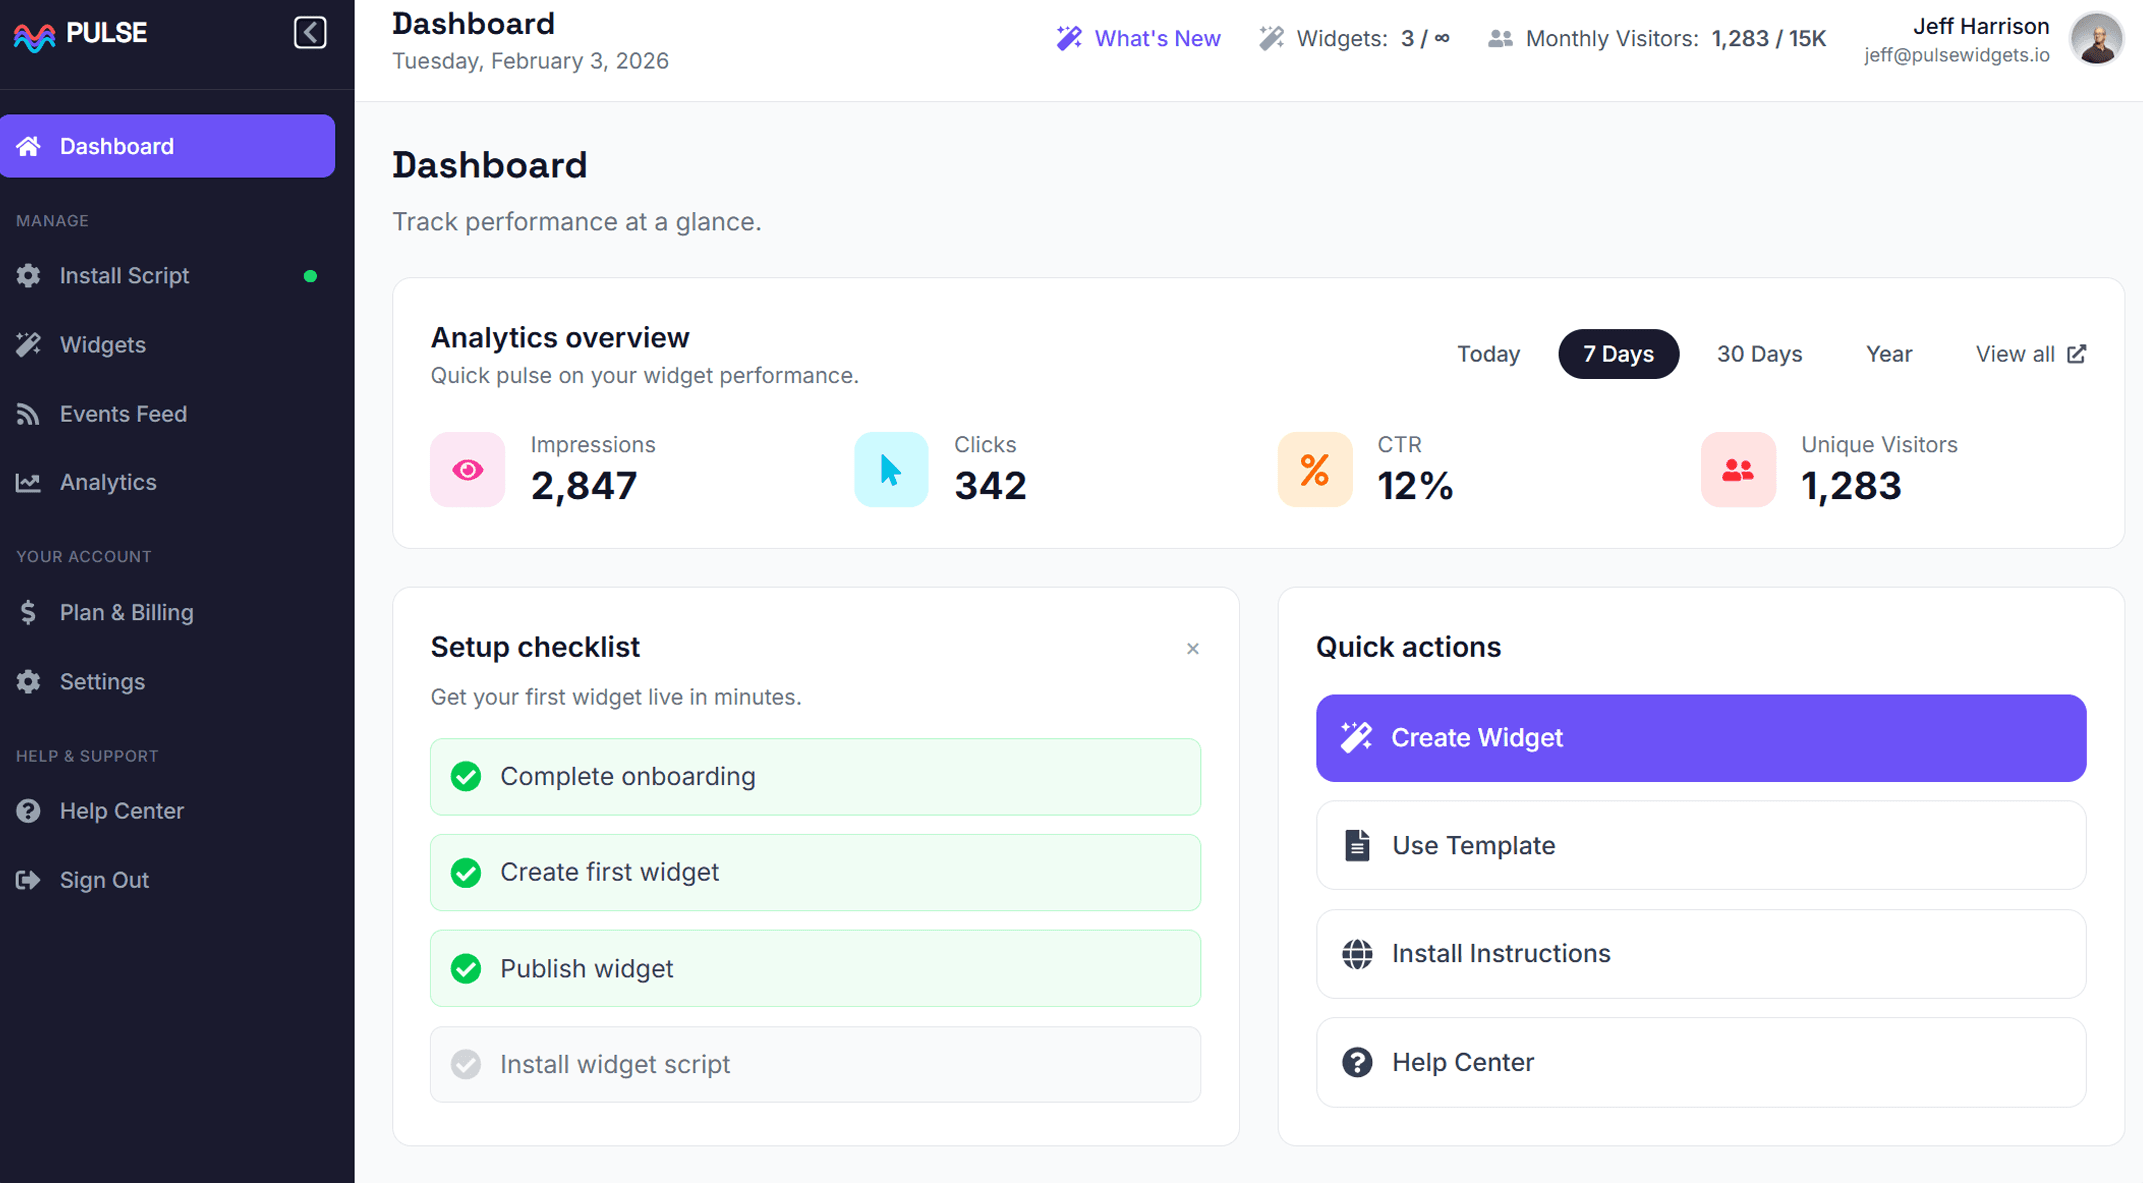Open View all analytics link
The image size is (2143, 1183).
click(x=2030, y=354)
